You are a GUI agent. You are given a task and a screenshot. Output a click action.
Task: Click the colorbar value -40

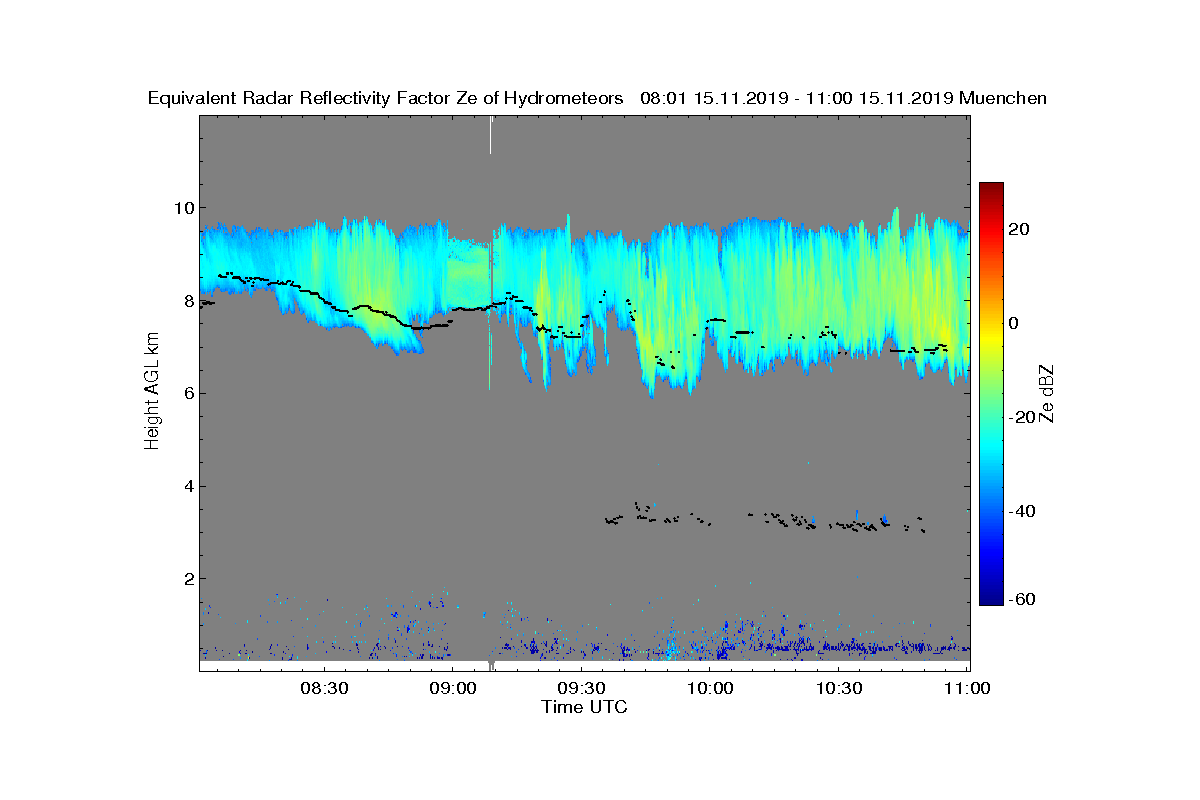1023,511
